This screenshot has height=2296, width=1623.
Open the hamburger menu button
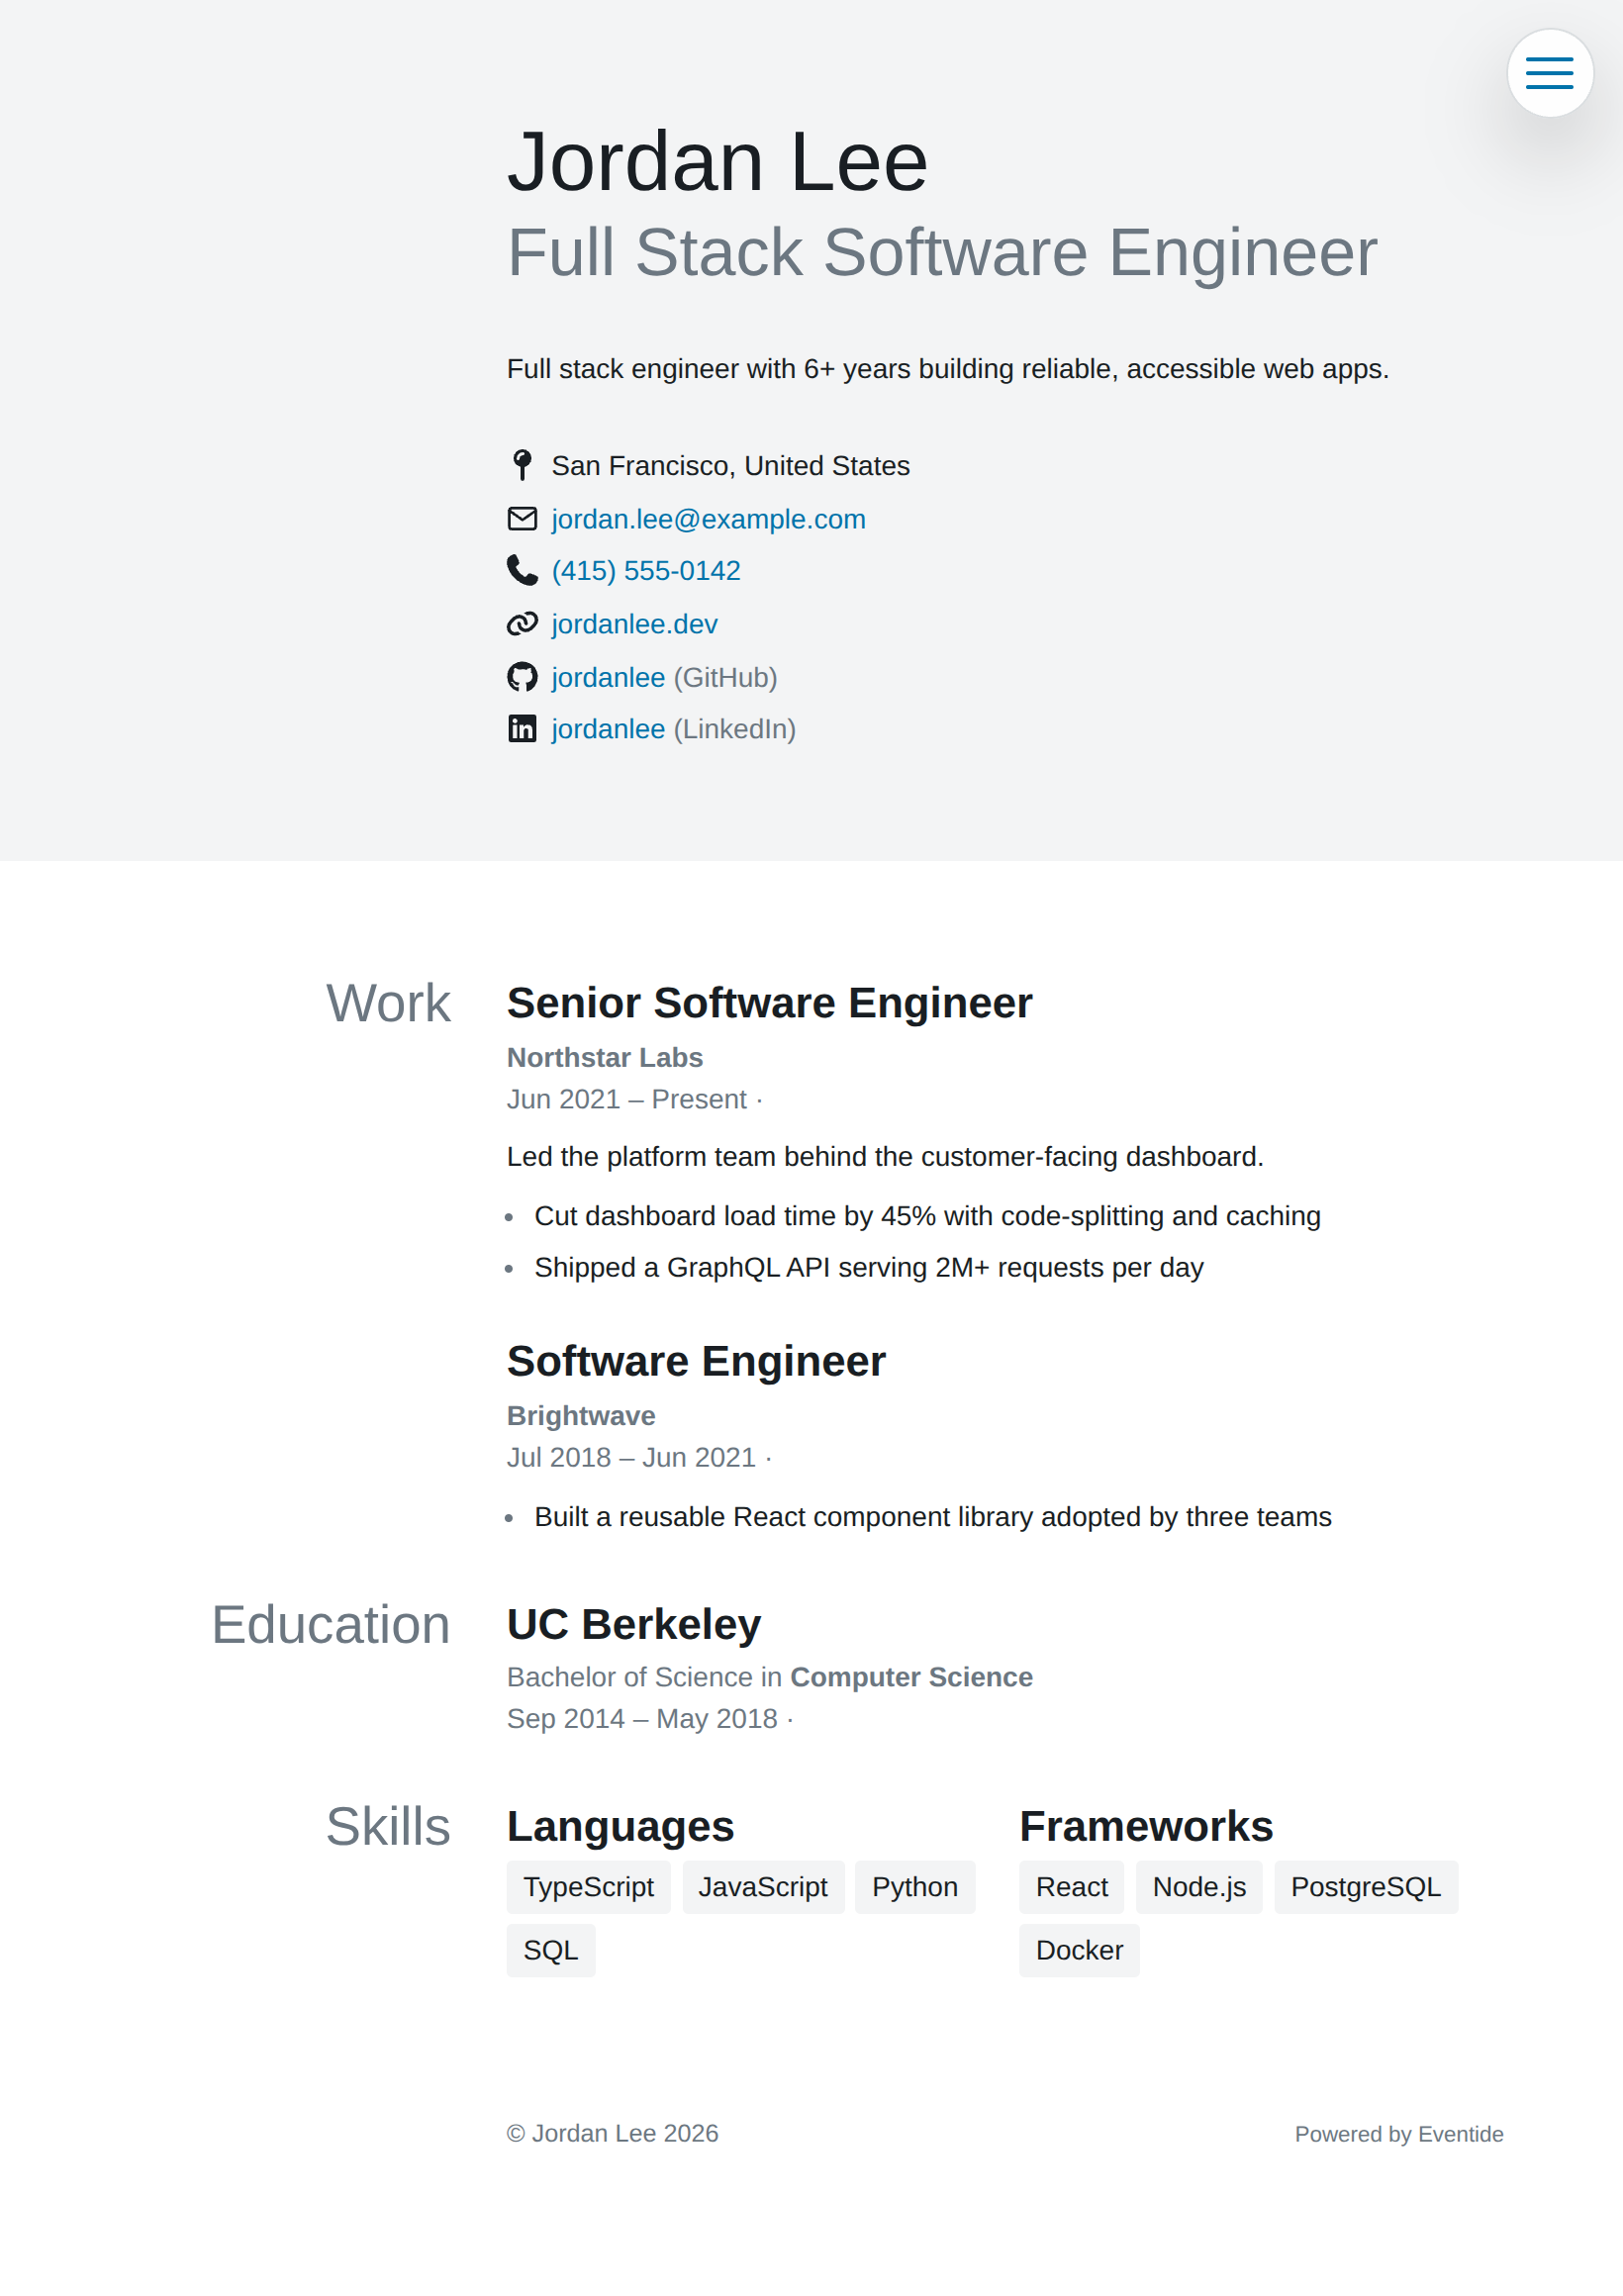point(1549,73)
